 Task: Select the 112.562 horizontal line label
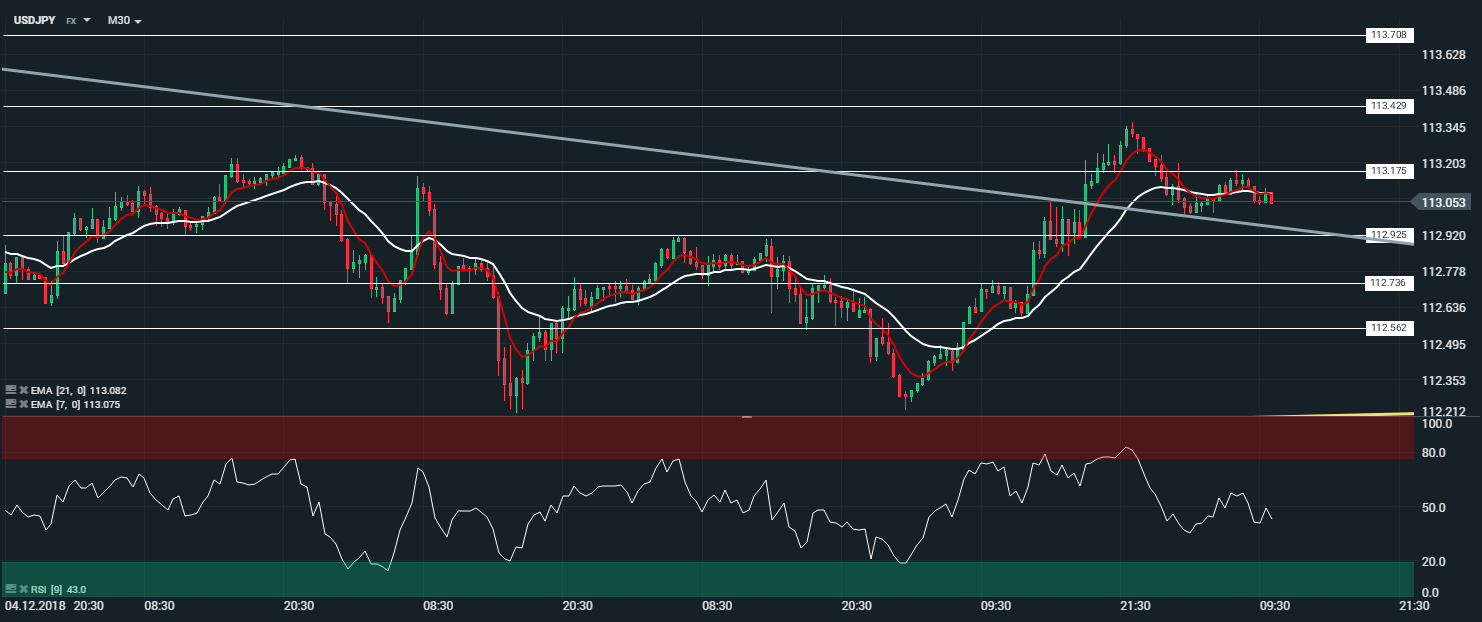coord(1389,328)
